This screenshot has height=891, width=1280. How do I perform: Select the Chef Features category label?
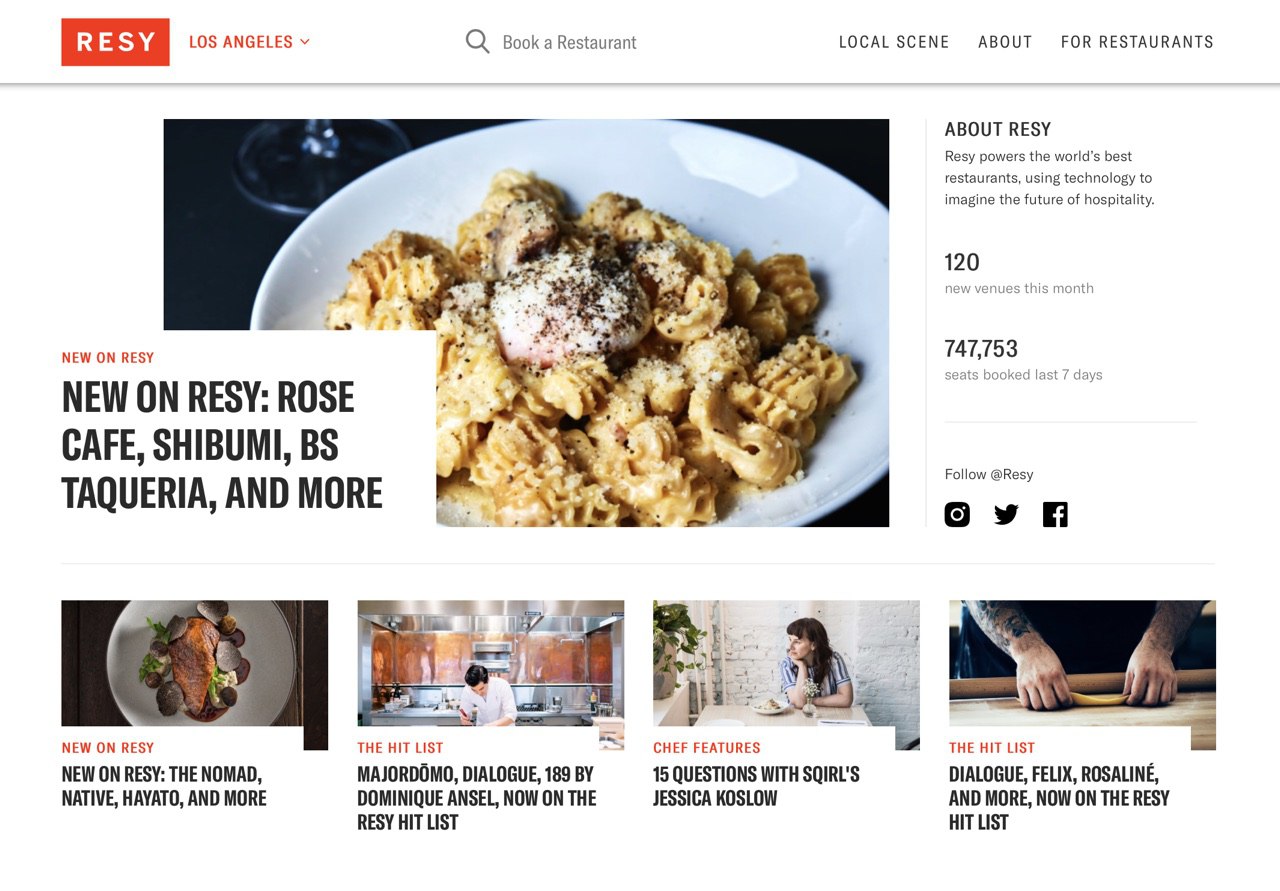coord(707,748)
